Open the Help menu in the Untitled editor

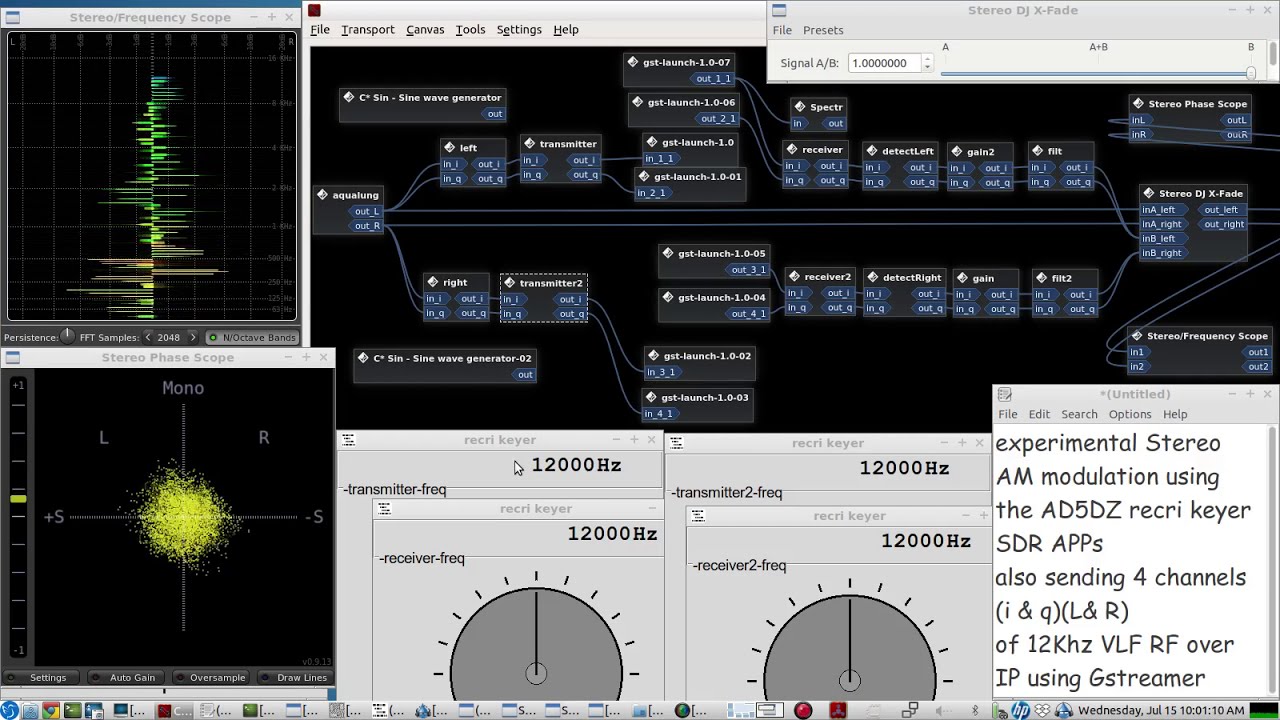pos(1175,414)
